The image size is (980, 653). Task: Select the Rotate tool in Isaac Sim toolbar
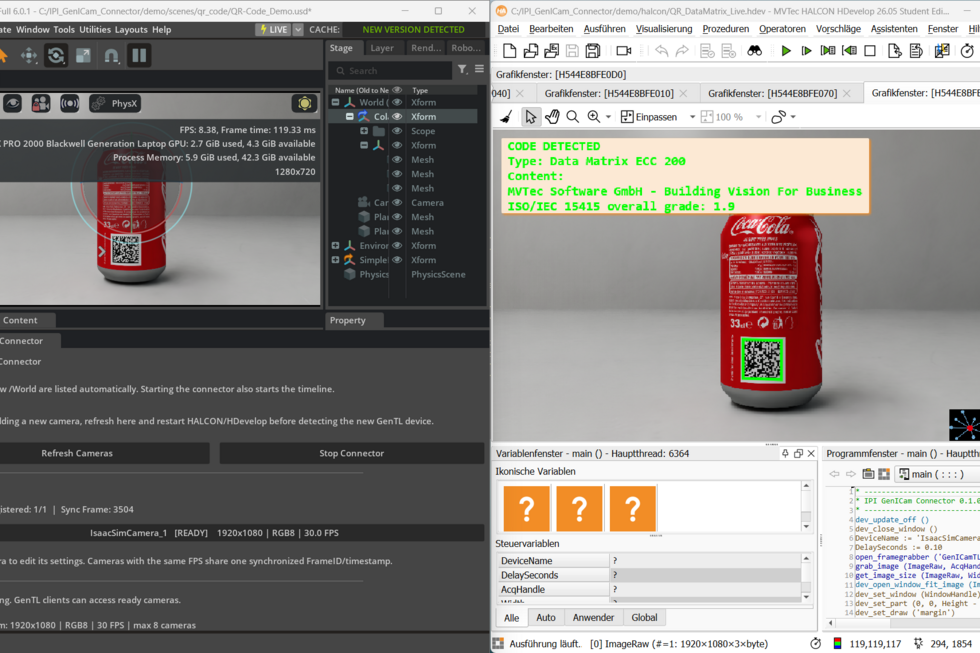[x=56, y=56]
